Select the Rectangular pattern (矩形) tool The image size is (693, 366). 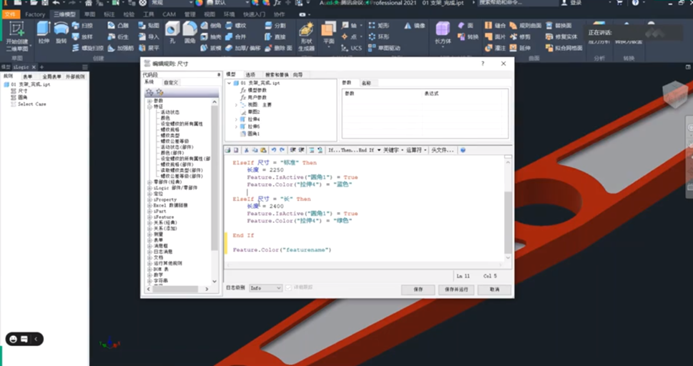[x=379, y=26]
